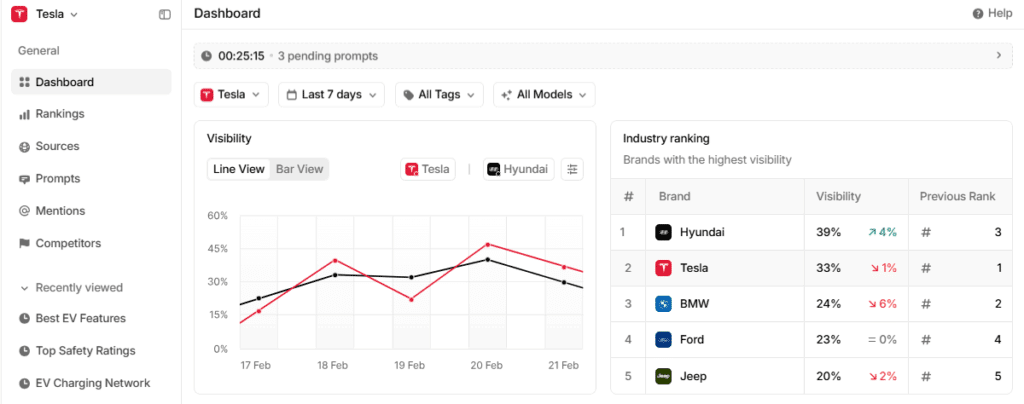Open the Last 7 days dropdown
1024x404 pixels.
tap(331, 95)
